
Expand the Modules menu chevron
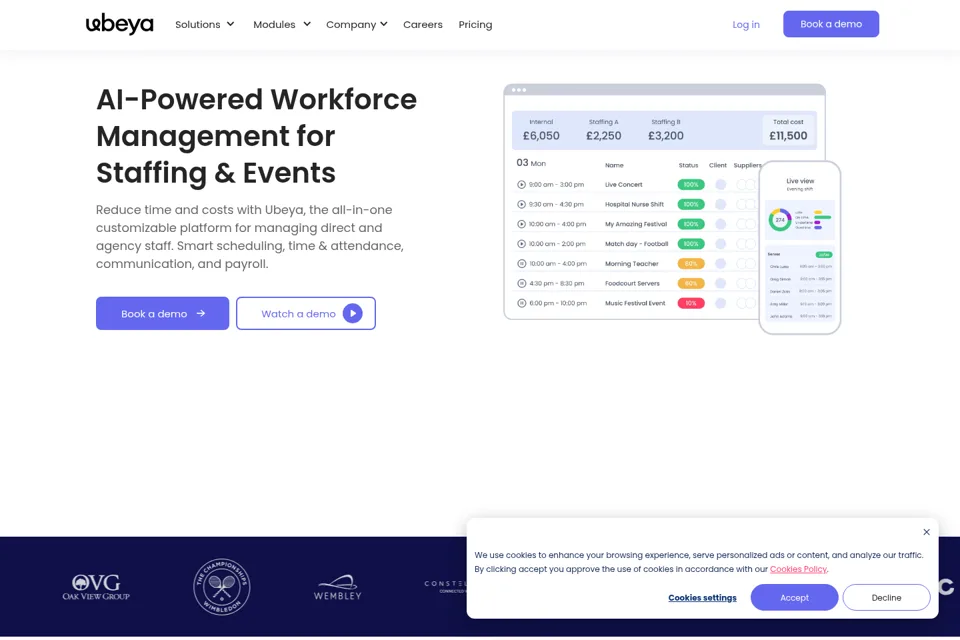coord(307,24)
